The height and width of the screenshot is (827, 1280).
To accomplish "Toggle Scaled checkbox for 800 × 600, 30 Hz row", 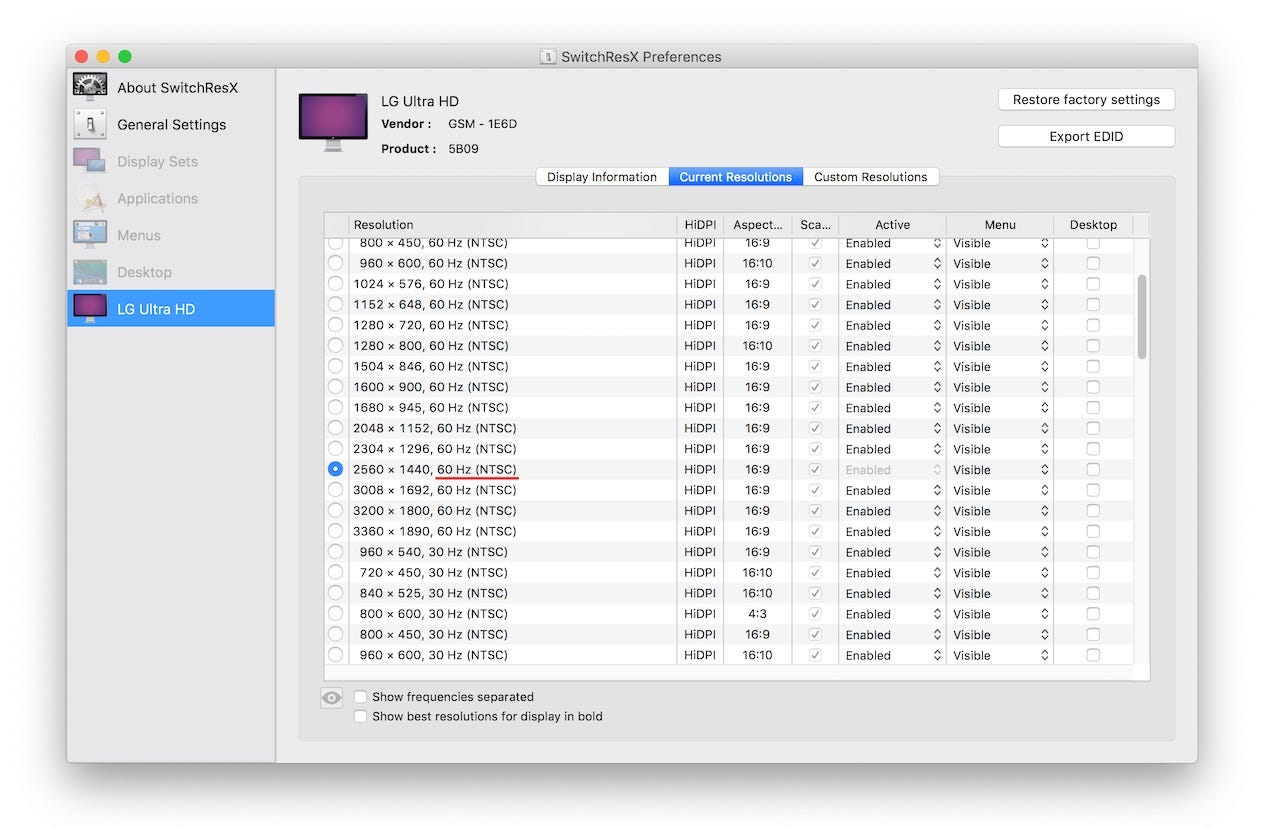I will coord(815,614).
